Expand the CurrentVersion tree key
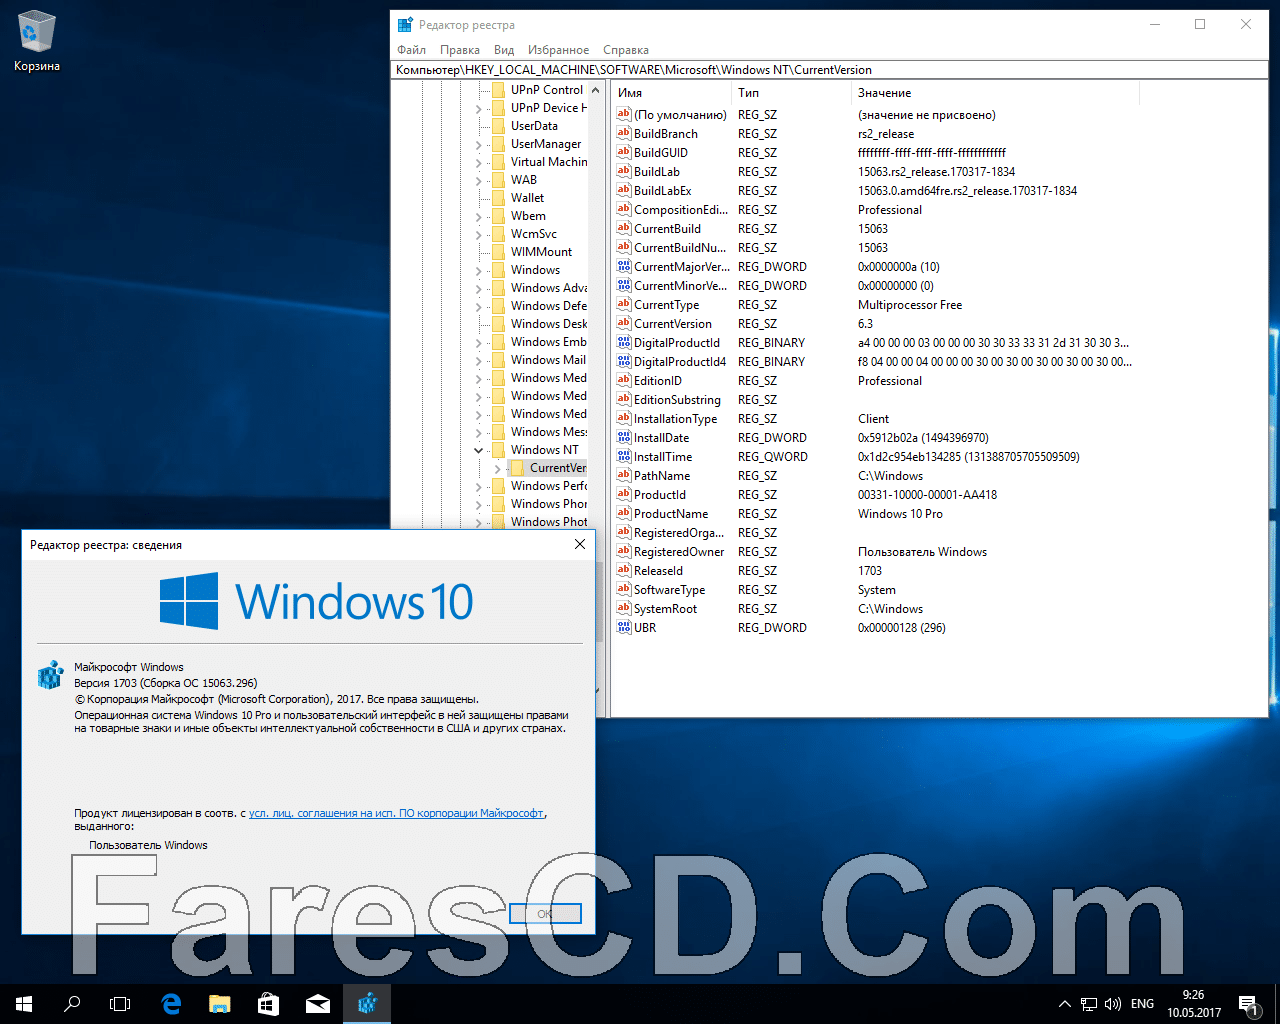Screen dimensions: 1280x1024 pos(497,468)
